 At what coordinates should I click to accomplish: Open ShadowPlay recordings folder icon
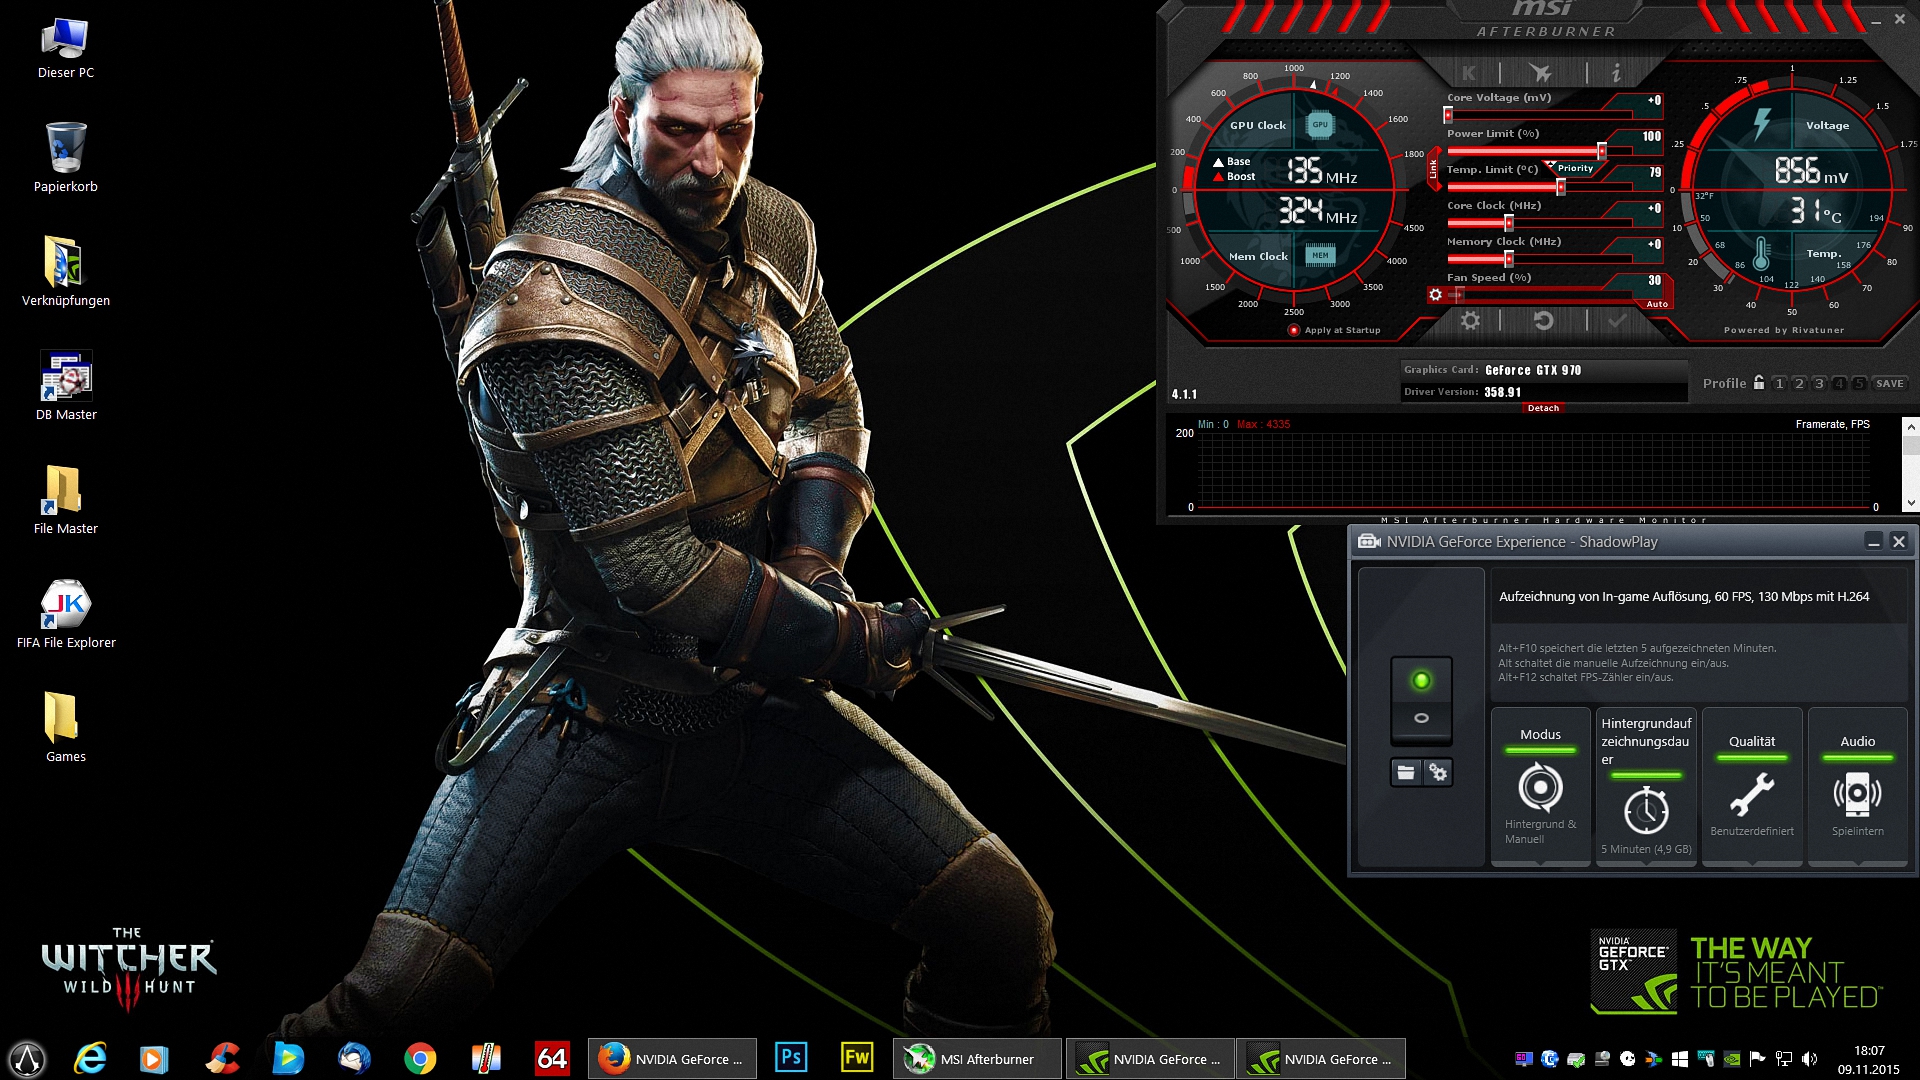coord(1406,772)
